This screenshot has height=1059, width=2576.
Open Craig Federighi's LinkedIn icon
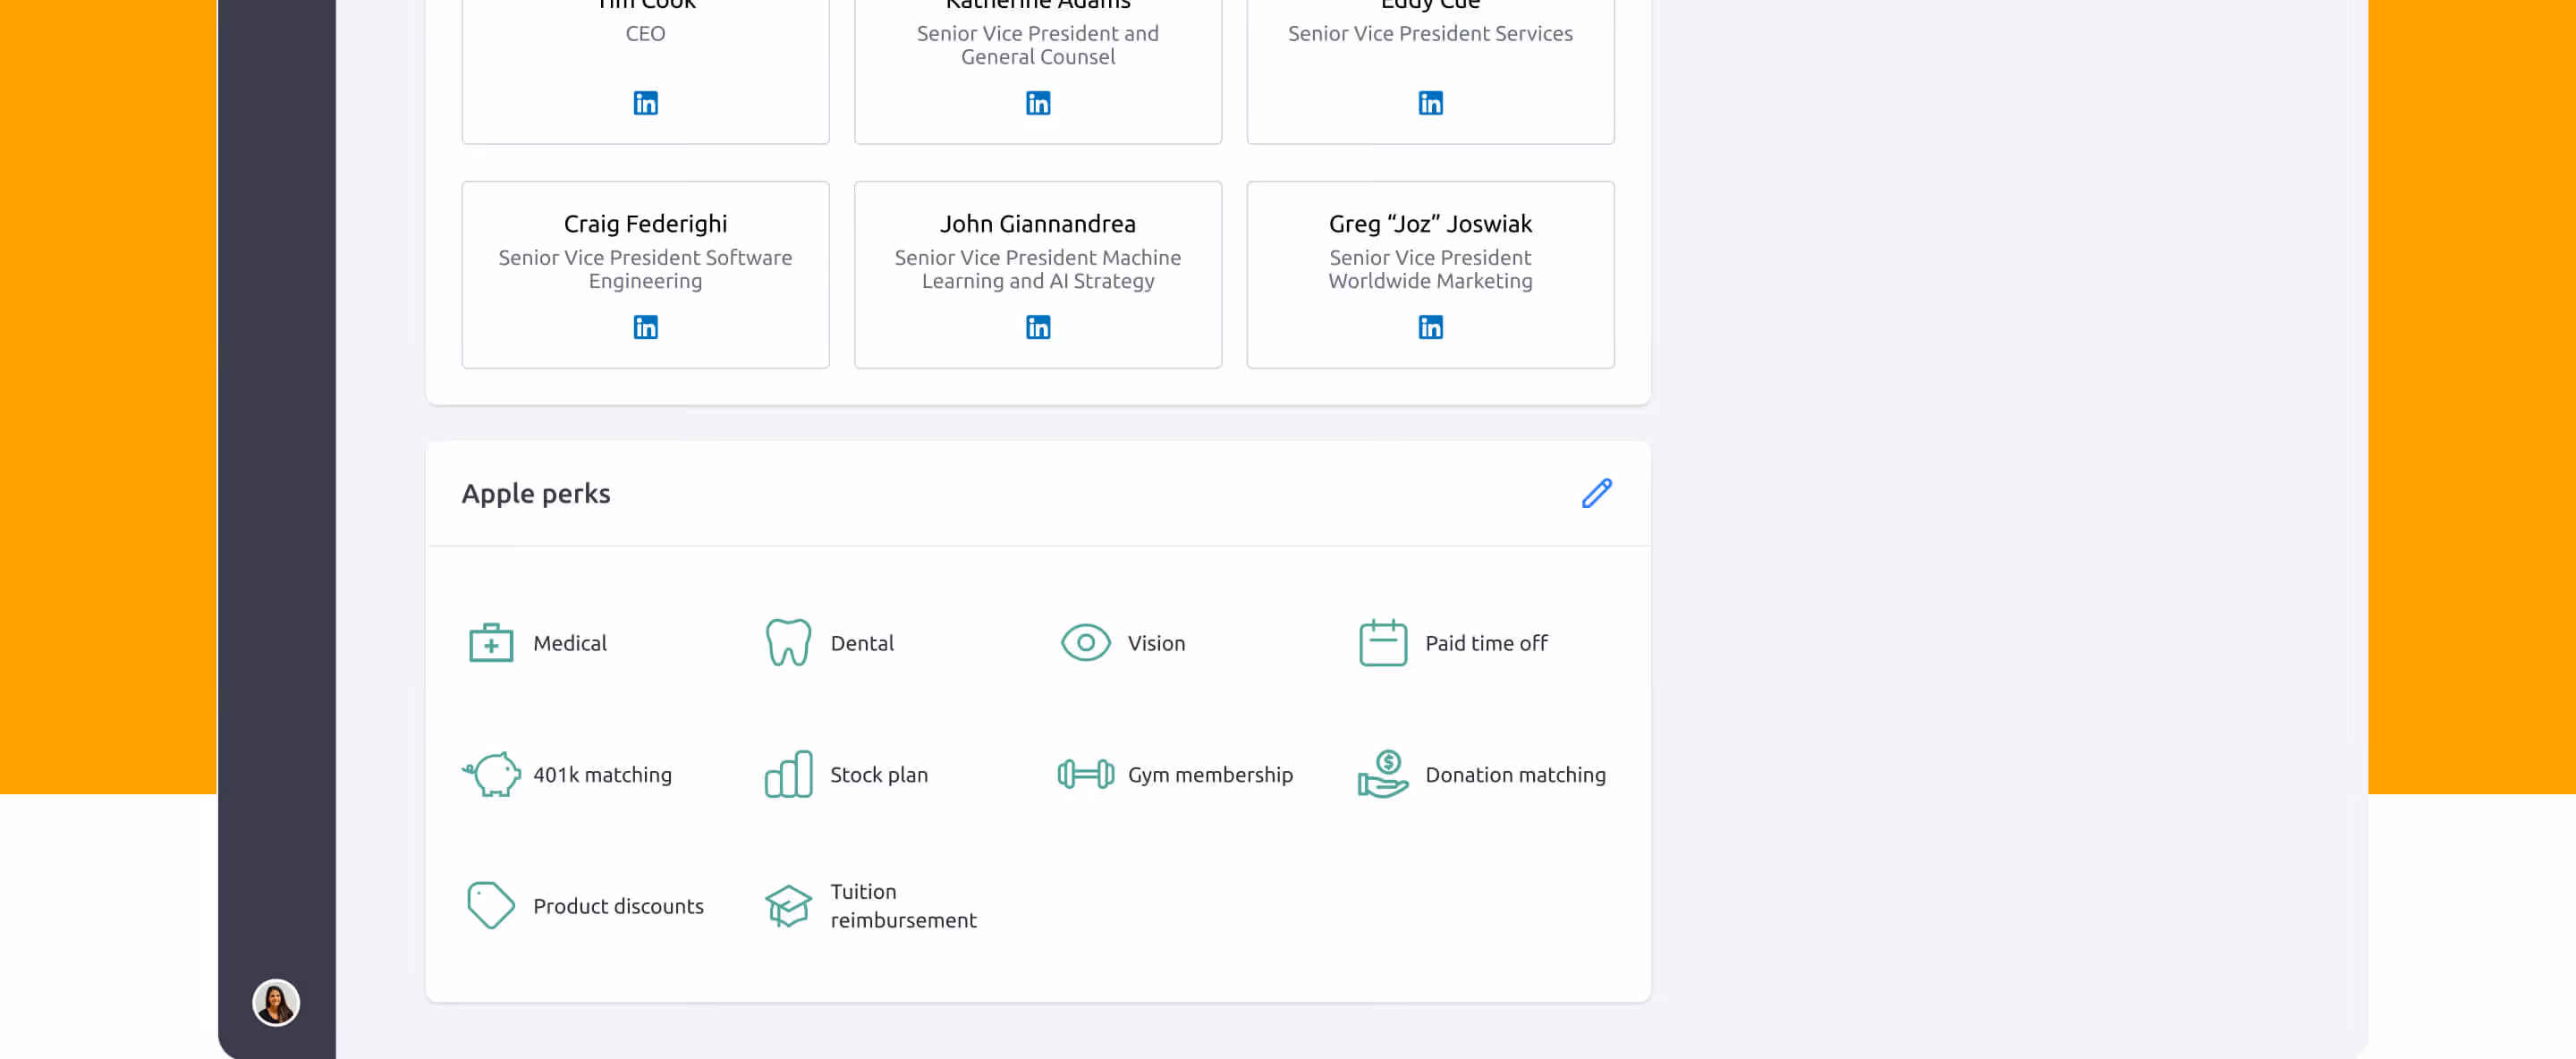pyautogui.click(x=645, y=327)
